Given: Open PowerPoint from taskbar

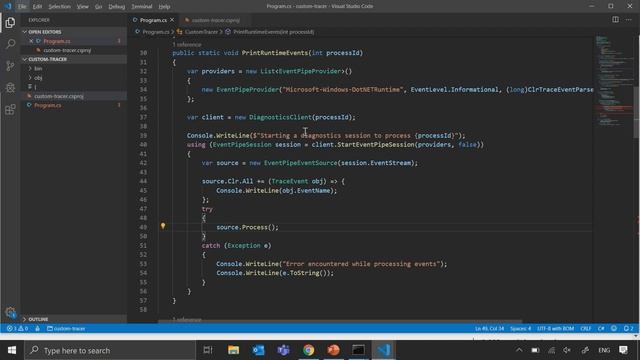Looking at the screenshot, I should 333,350.
